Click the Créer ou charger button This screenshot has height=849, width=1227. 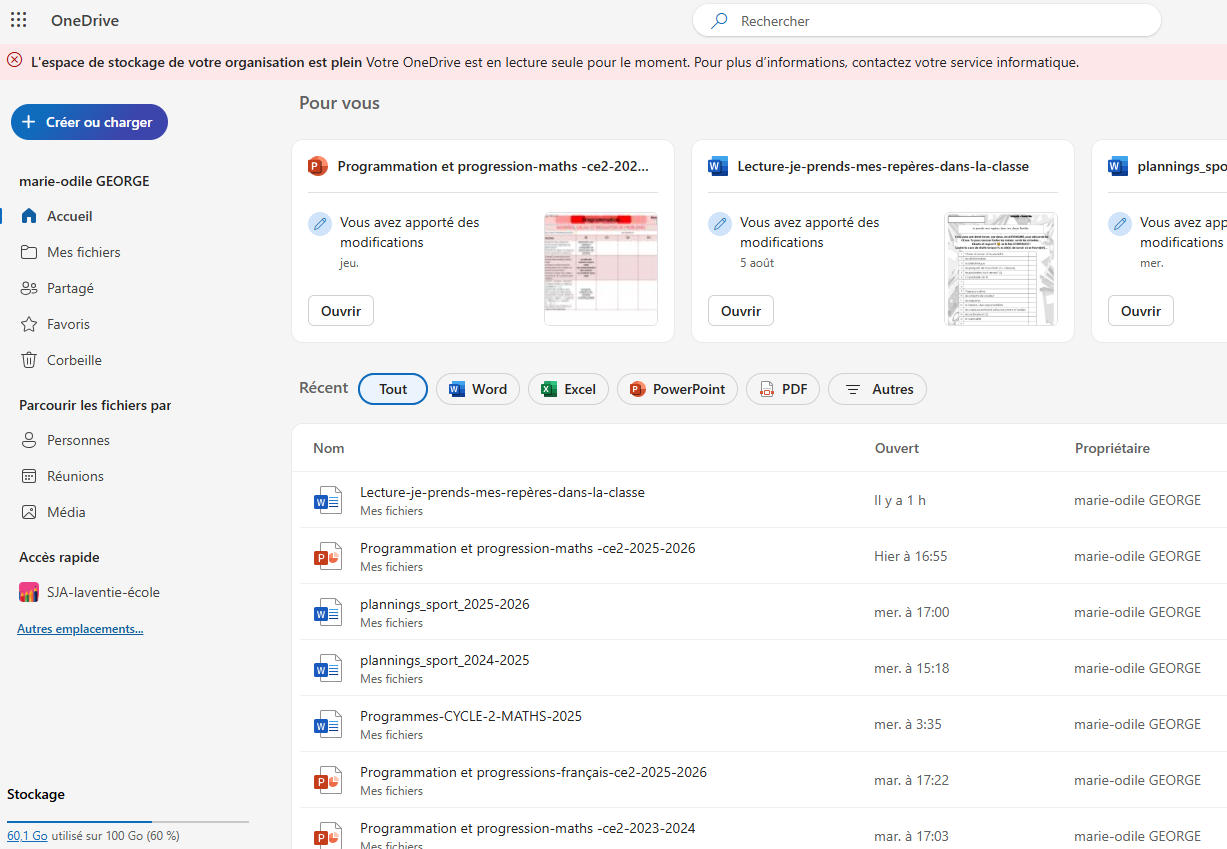pos(89,122)
